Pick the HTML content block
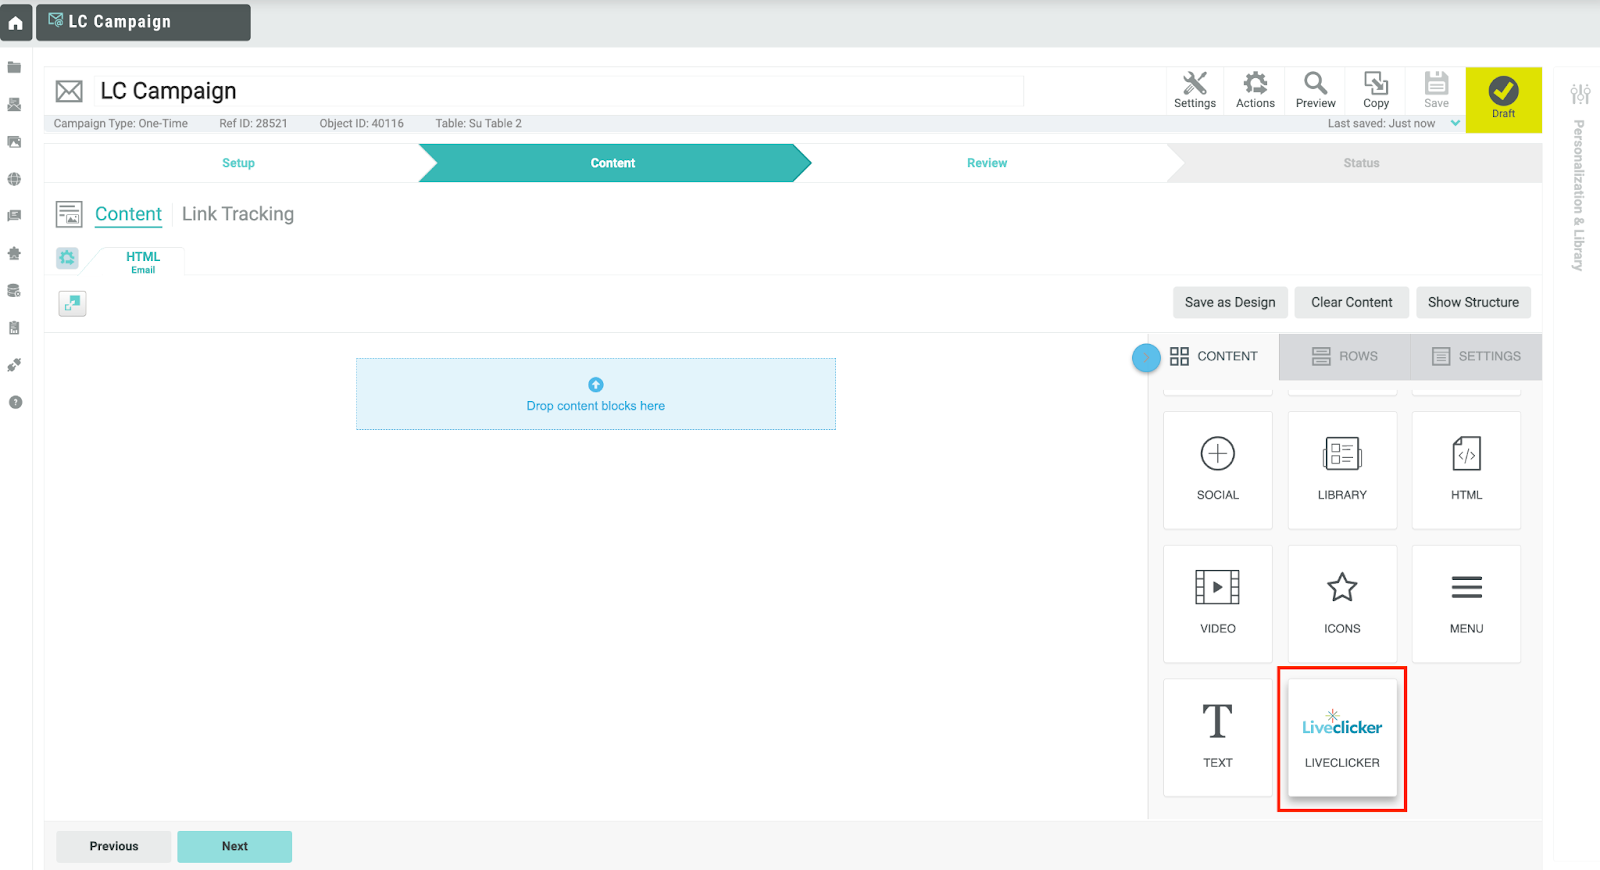The width and height of the screenshot is (1600, 870). tap(1466, 469)
